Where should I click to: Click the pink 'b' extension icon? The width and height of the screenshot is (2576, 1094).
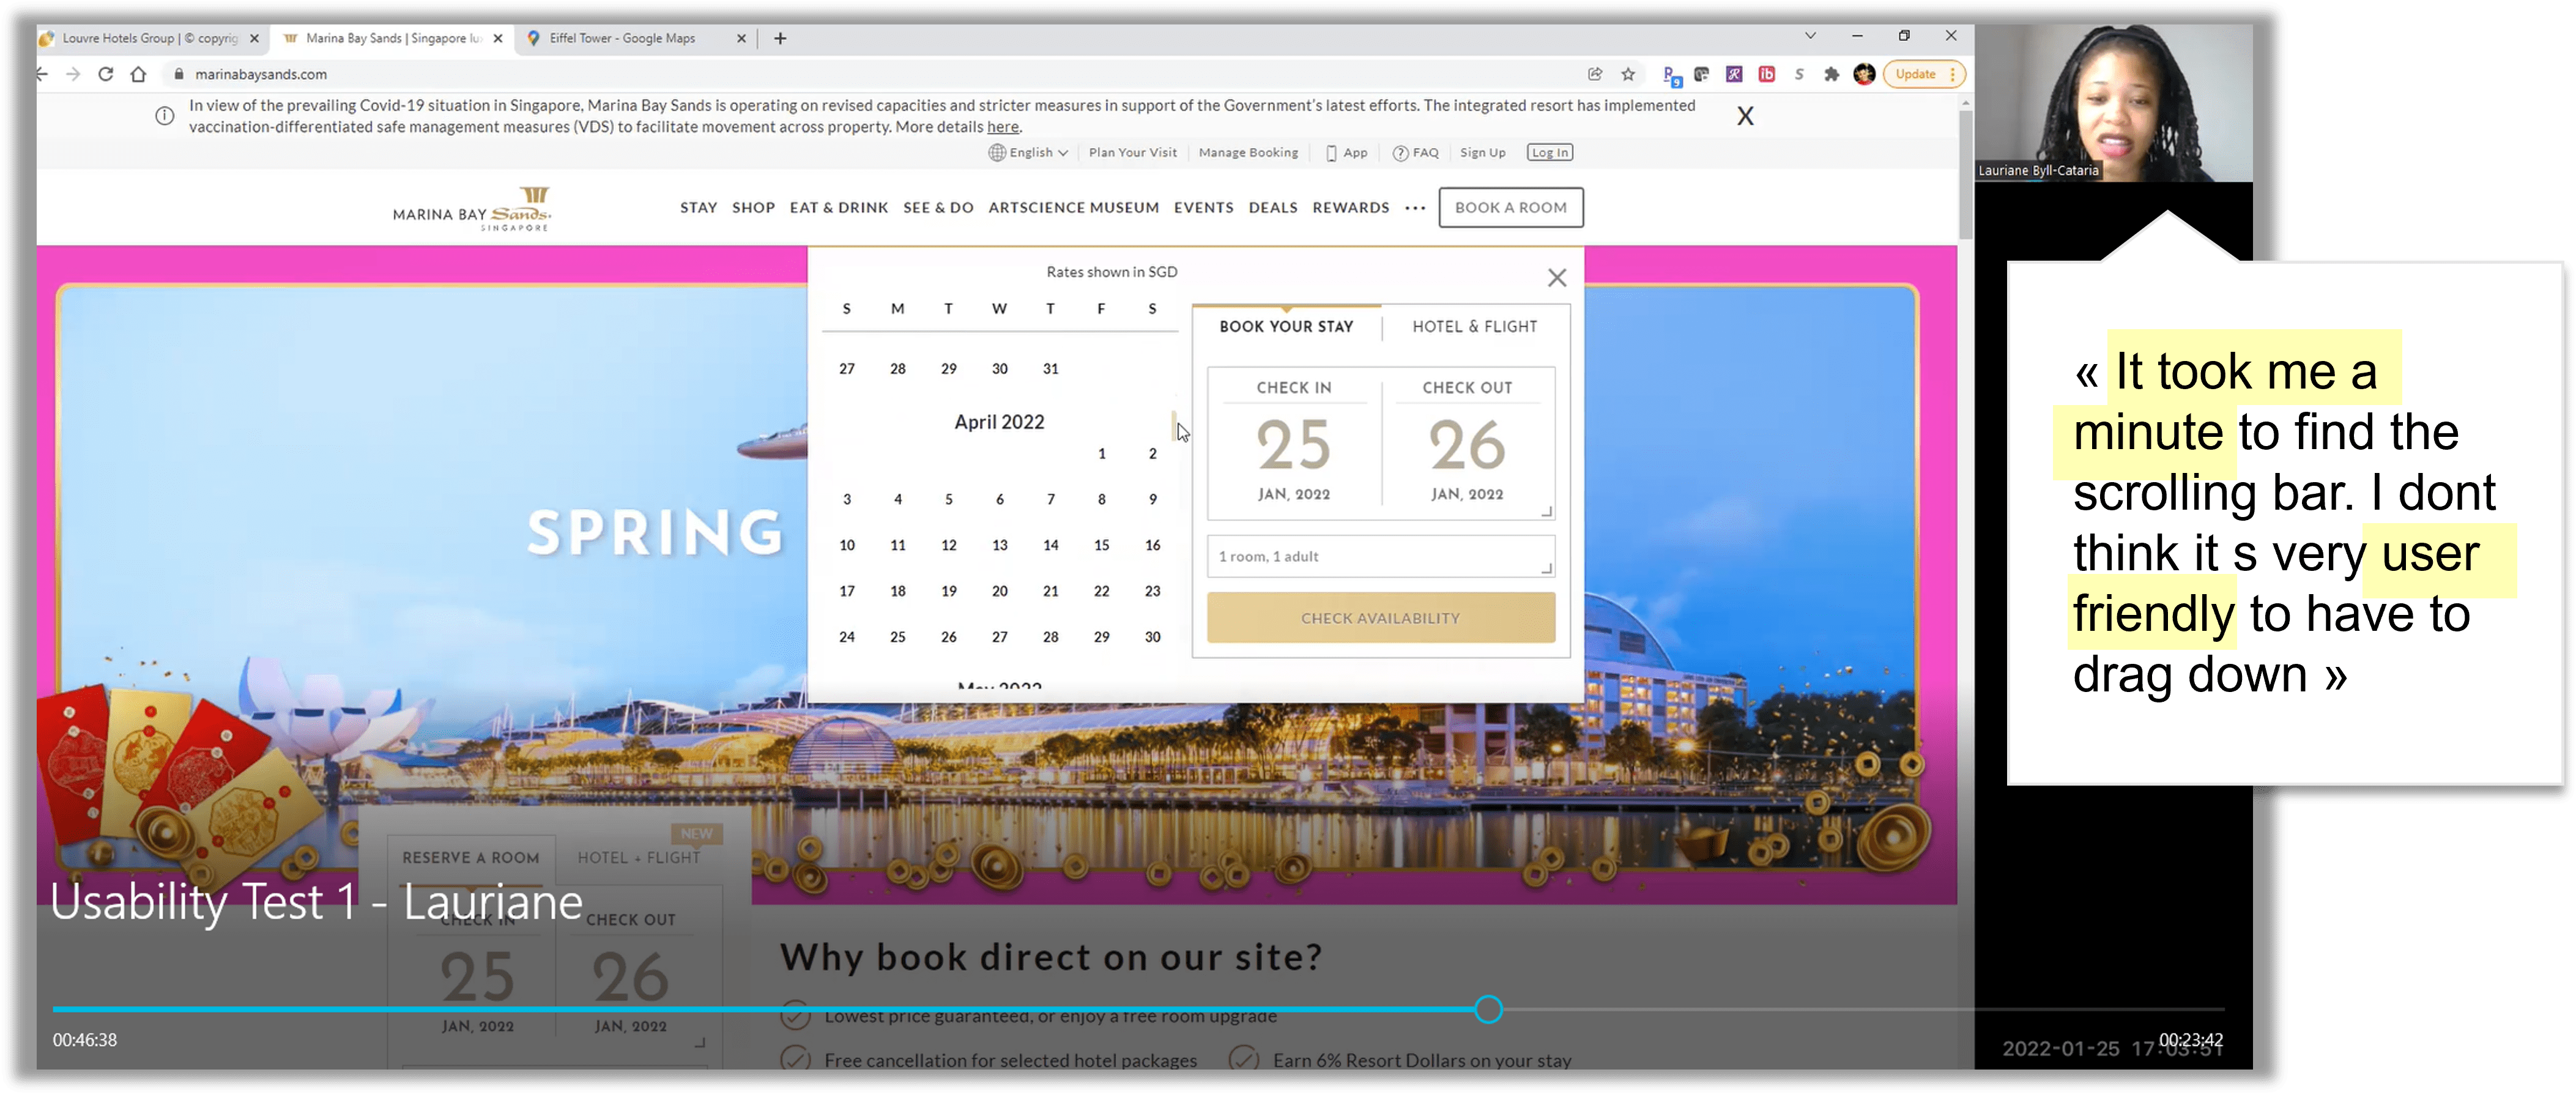pos(1766,74)
